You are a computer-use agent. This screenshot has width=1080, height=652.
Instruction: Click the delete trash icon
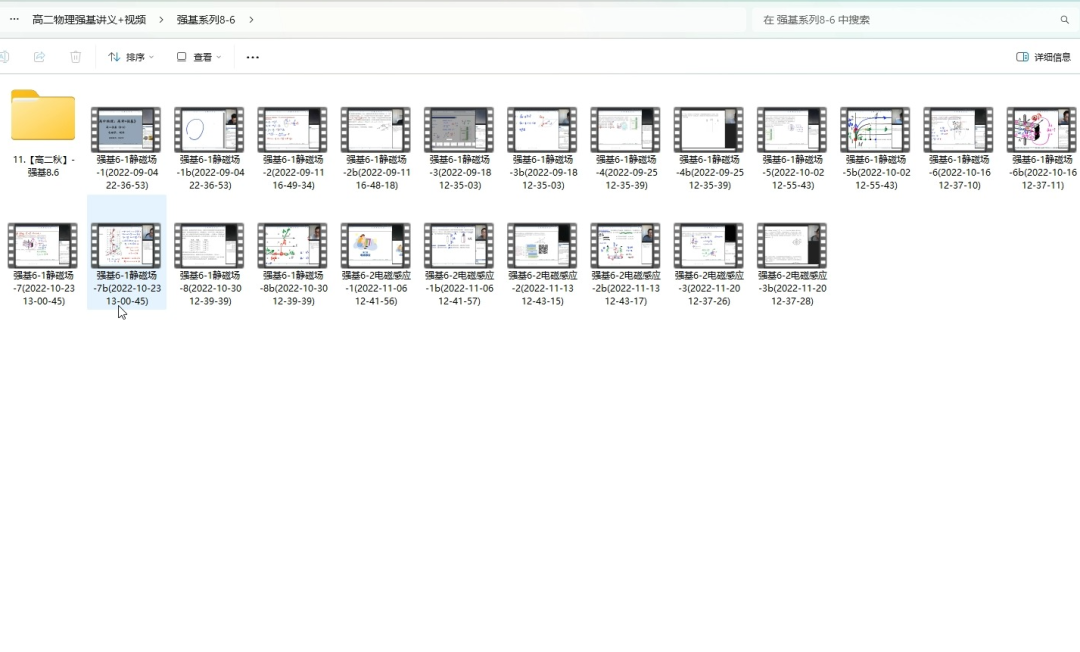pyautogui.click(x=76, y=57)
